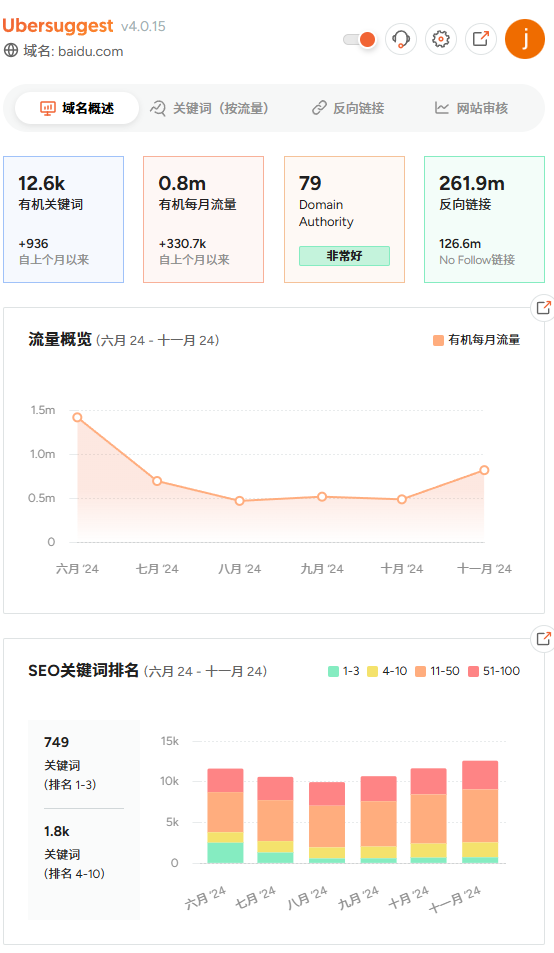554x953 pixels.
Task: Click the monitor icon in 域名概述 tab
Action: 48,108
